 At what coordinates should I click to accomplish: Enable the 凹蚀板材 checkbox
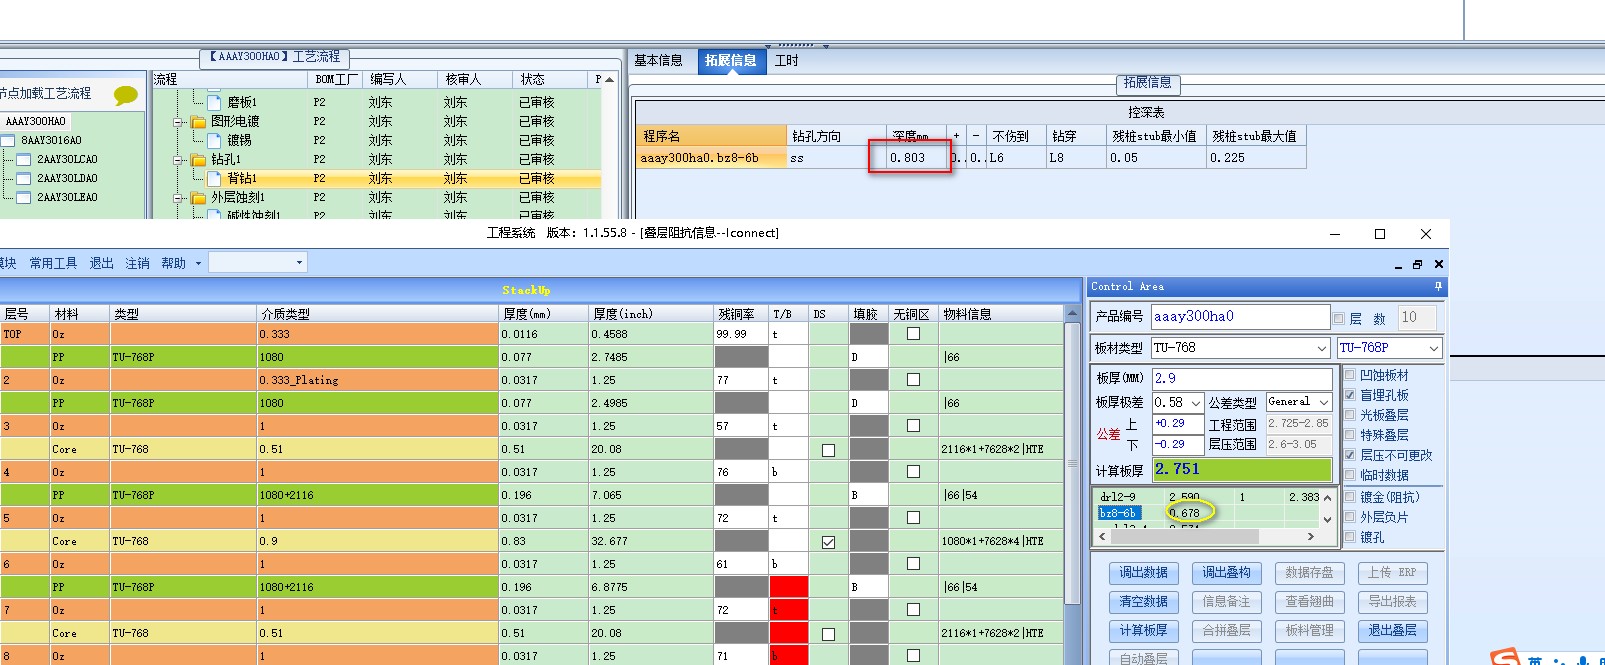pyautogui.click(x=1350, y=375)
